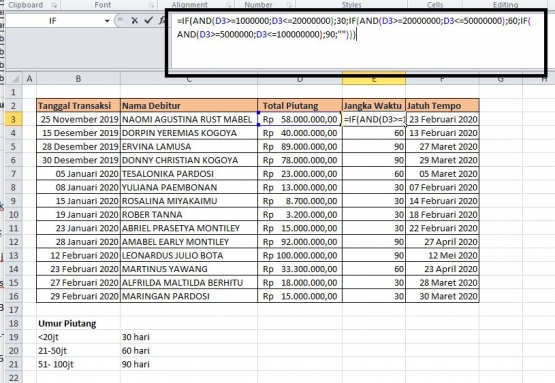Open the Clipboard group dialog launcher

(x=54, y=5)
